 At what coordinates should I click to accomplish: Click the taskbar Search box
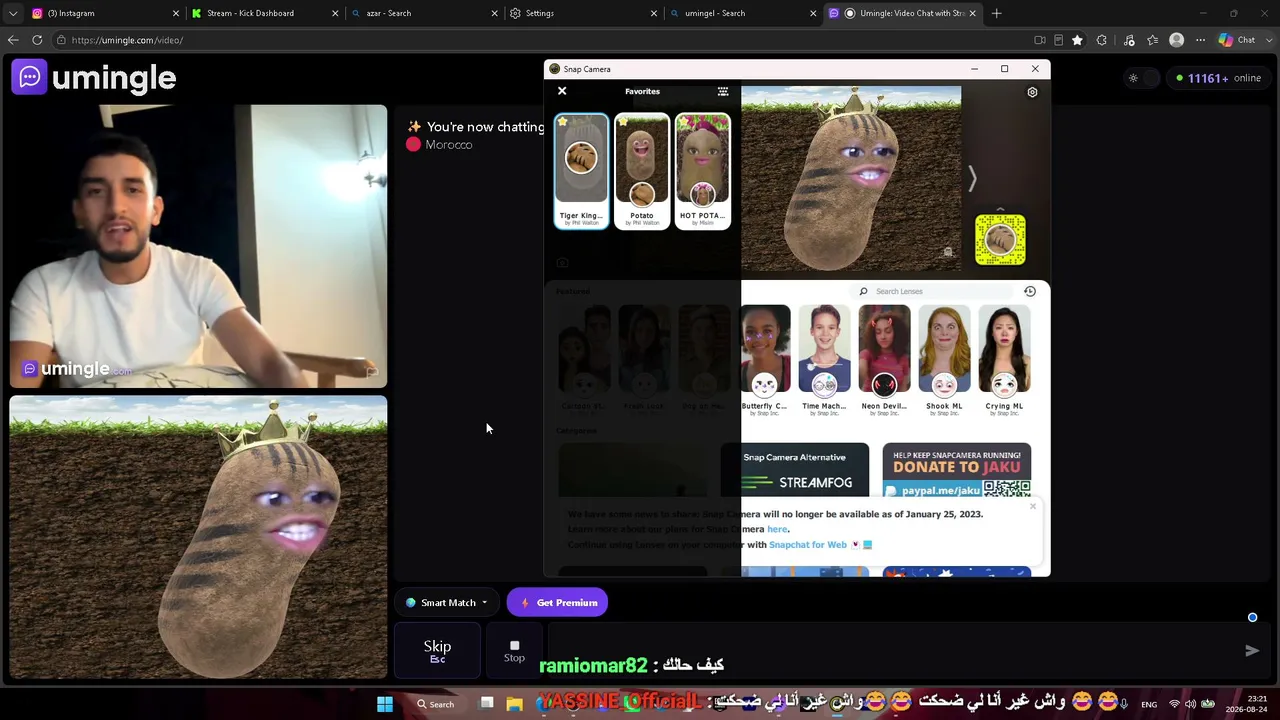coord(436,704)
